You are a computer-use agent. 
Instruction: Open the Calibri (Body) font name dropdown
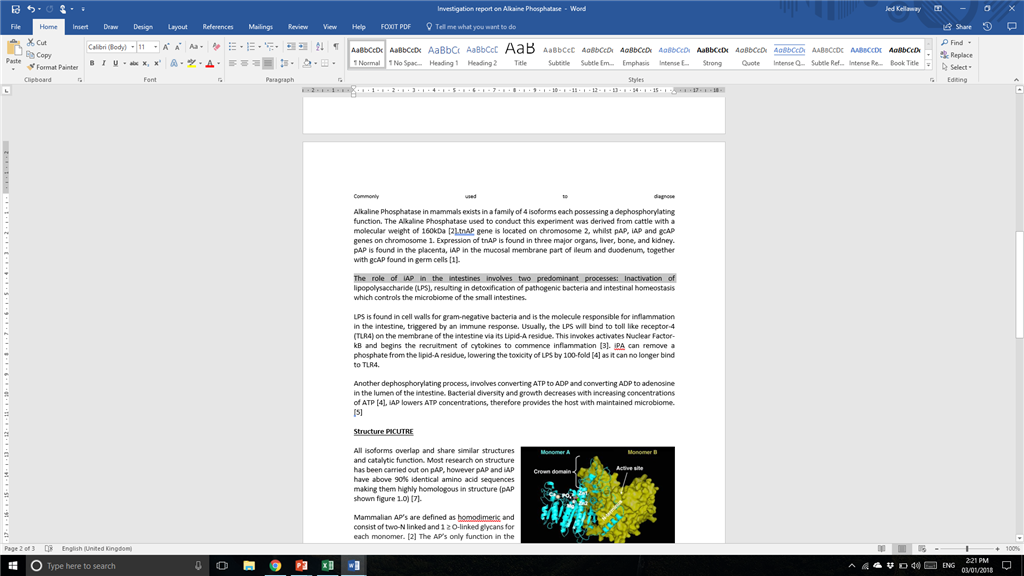click(x=133, y=47)
